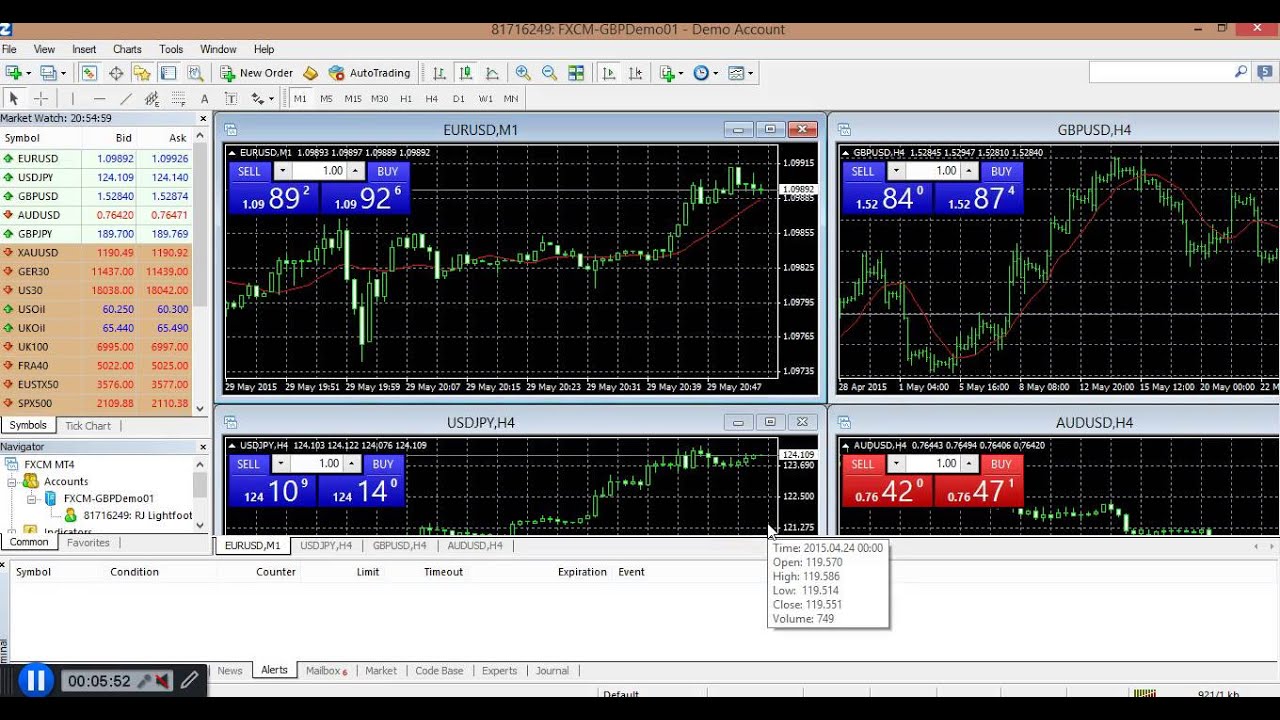The height and width of the screenshot is (720, 1280).
Task: Click SELL on the EURUSD chart
Action: [x=249, y=171]
